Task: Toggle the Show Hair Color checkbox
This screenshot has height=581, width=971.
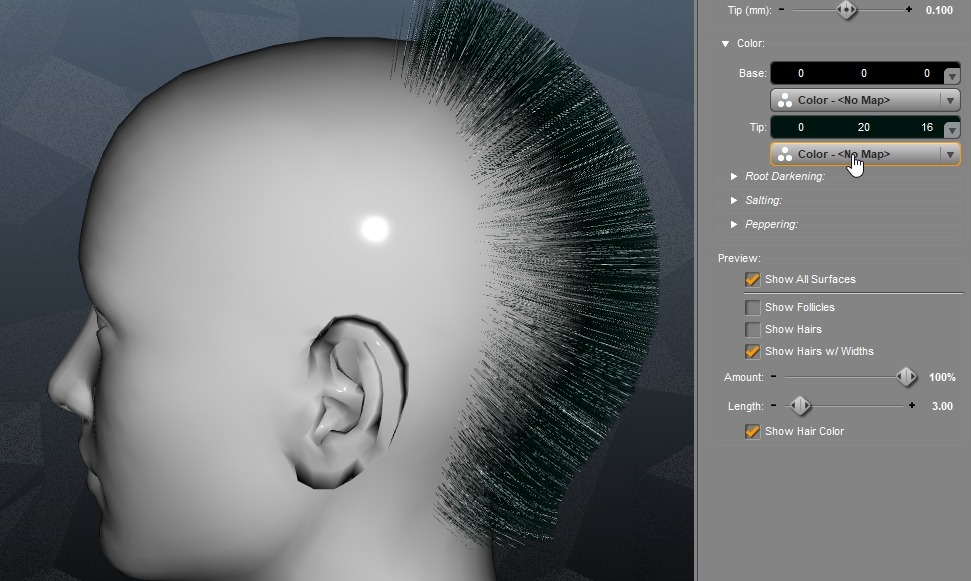Action: pos(752,432)
